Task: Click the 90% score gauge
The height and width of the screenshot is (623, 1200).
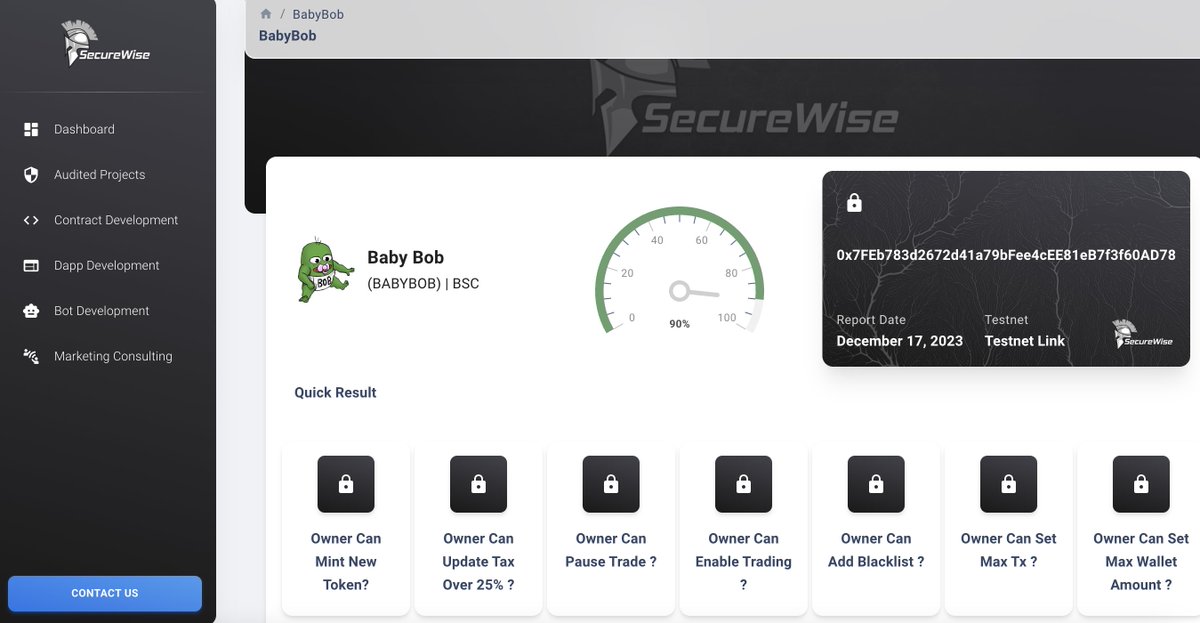Action: click(x=680, y=271)
